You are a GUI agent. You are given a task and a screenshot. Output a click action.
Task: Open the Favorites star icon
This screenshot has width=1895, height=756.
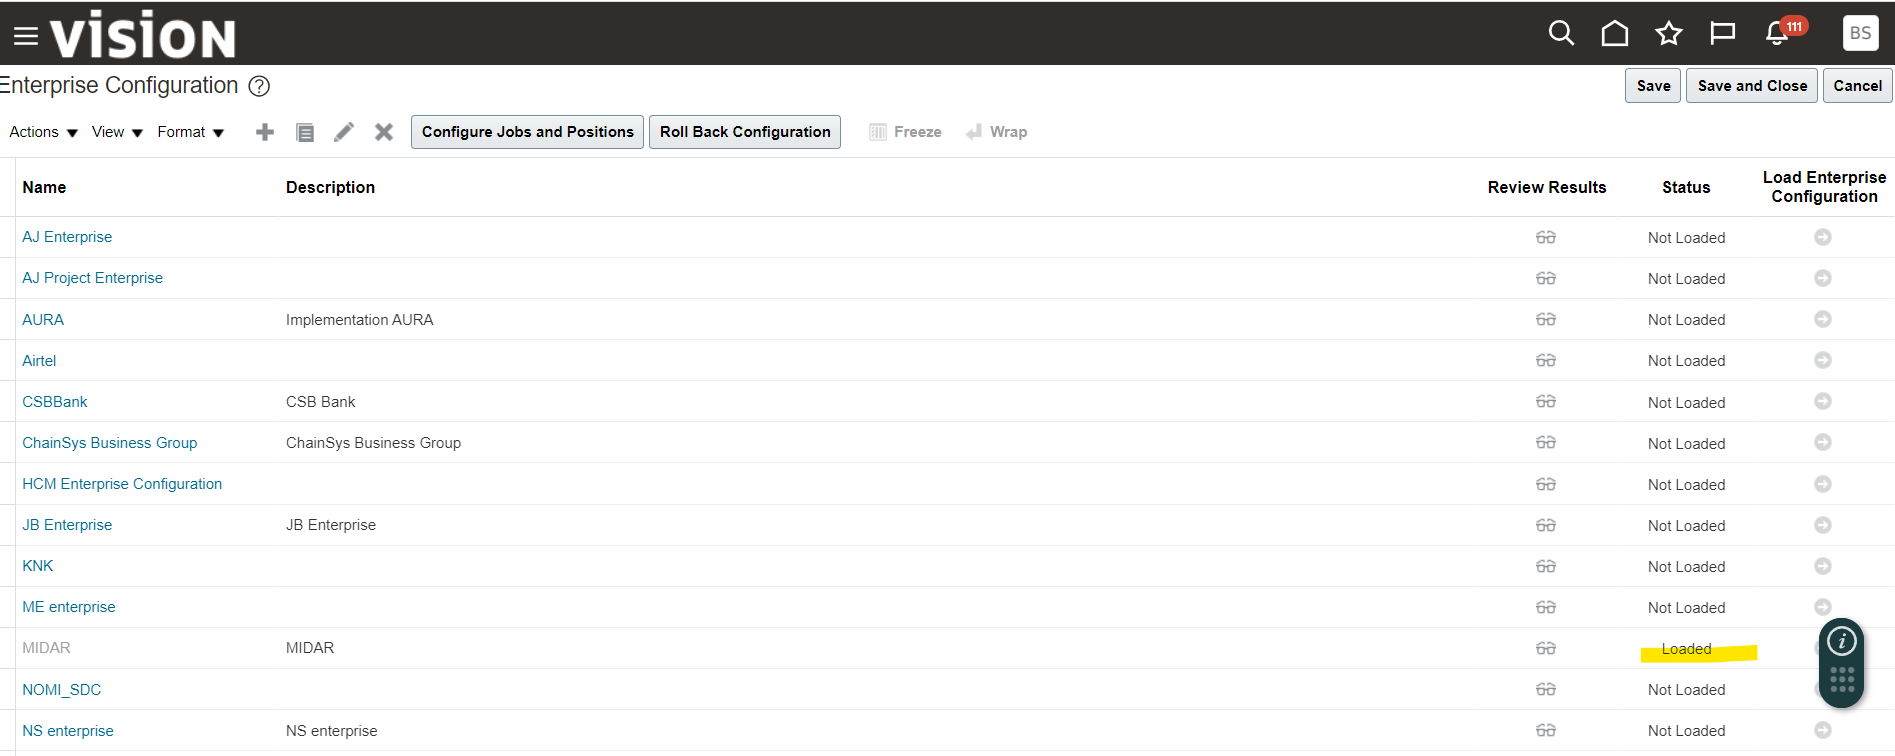tap(1669, 34)
